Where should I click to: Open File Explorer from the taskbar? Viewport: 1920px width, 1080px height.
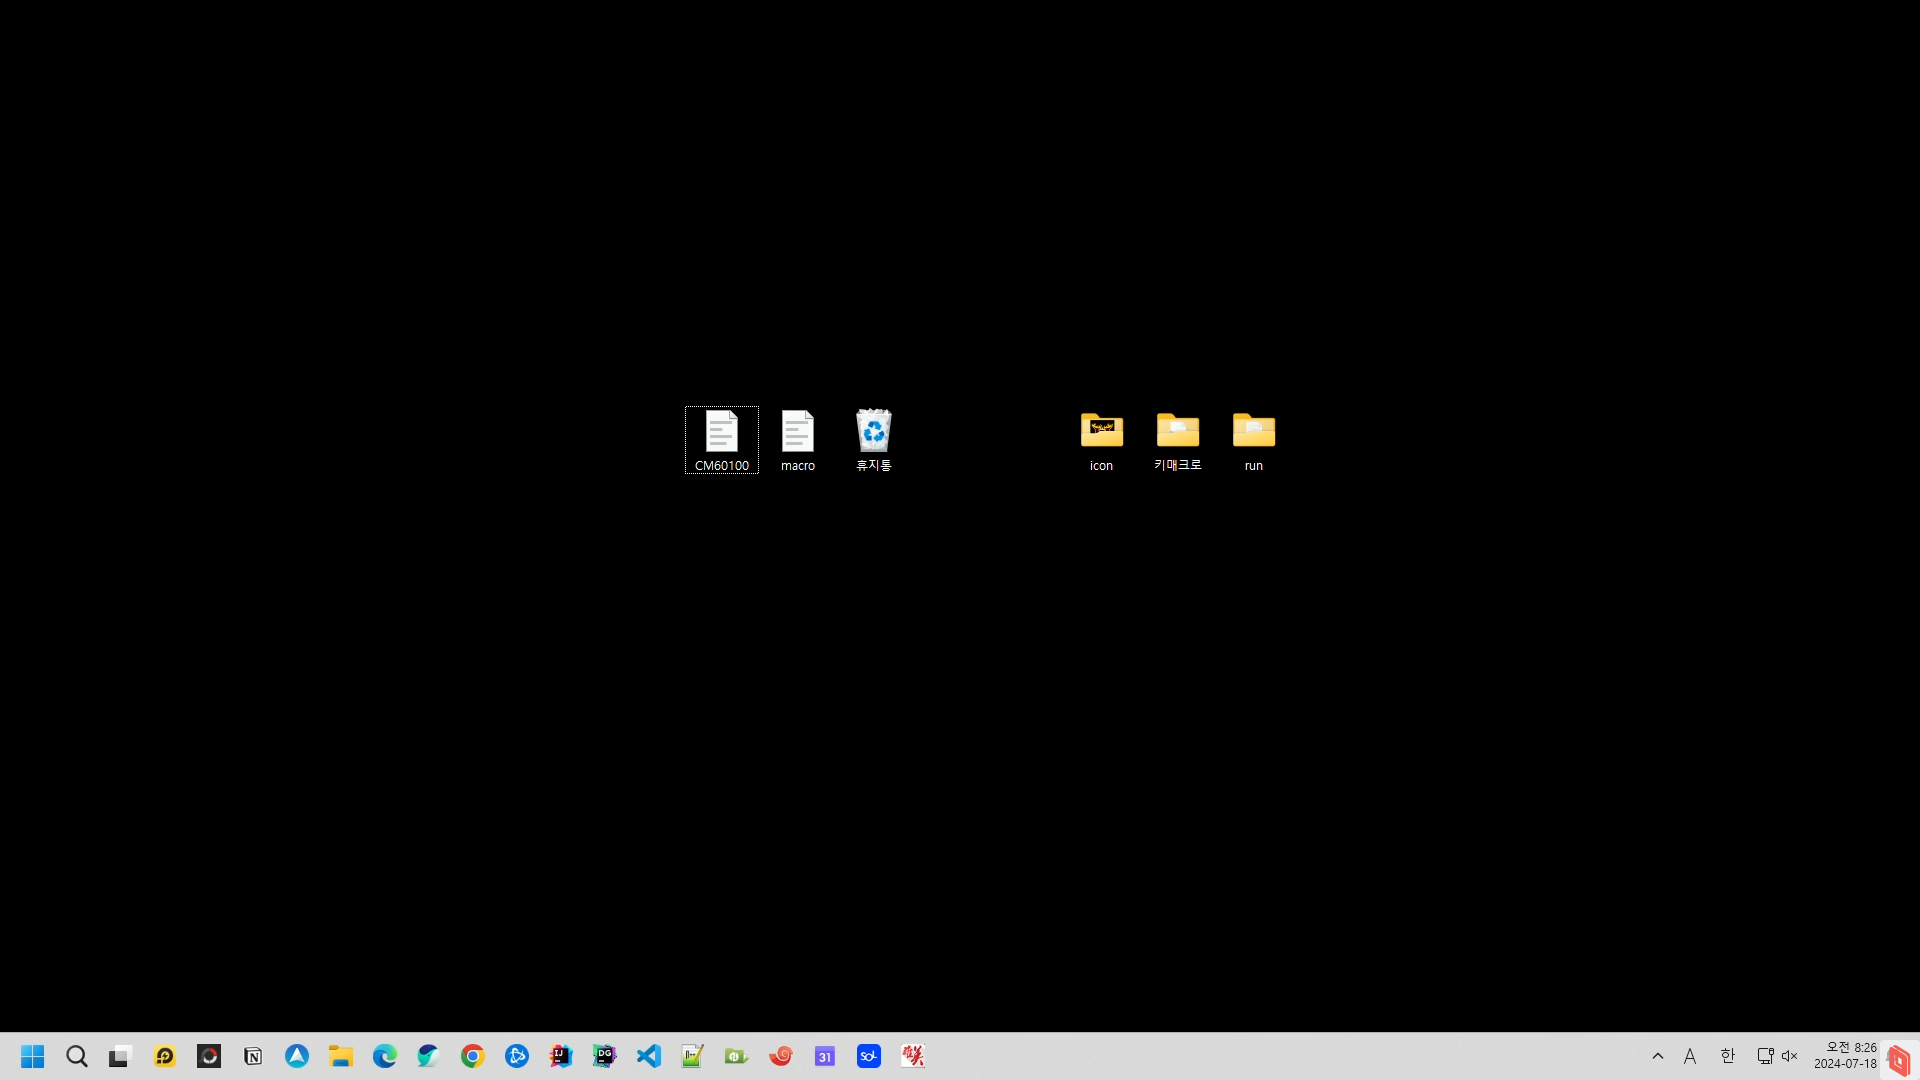(341, 1056)
